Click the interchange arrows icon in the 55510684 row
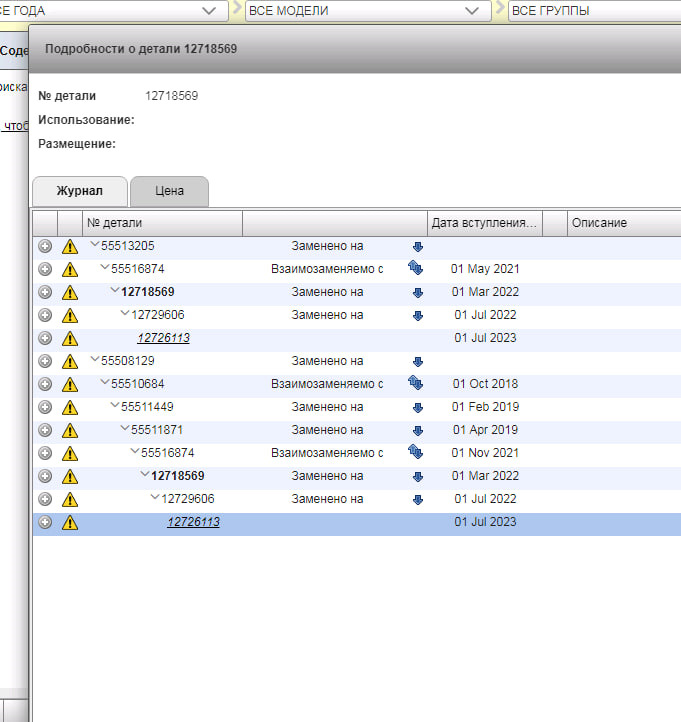 (x=417, y=384)
